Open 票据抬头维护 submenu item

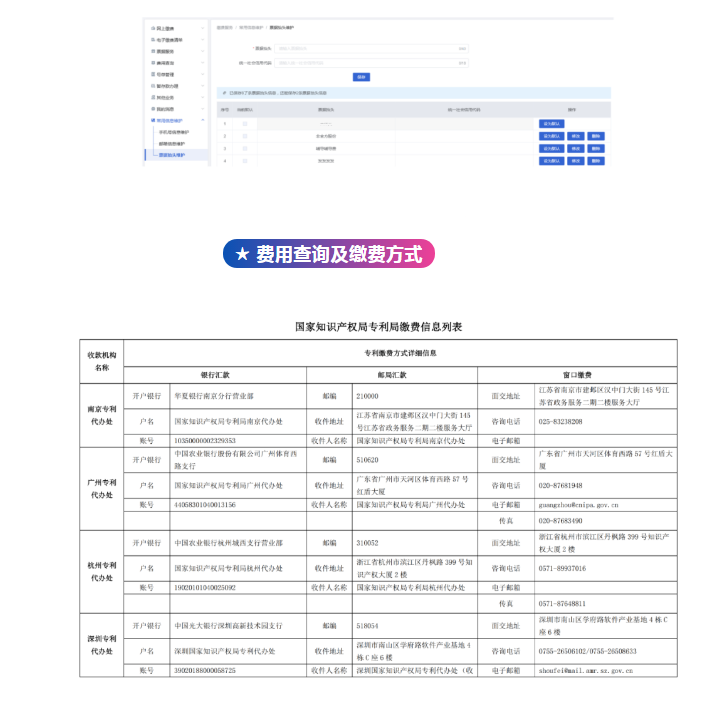point(172,155)
